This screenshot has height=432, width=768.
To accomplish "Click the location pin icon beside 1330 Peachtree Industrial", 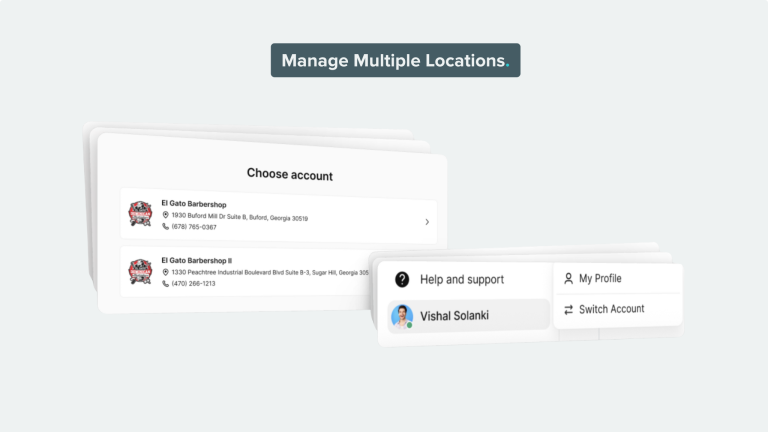I will [166, 272].
